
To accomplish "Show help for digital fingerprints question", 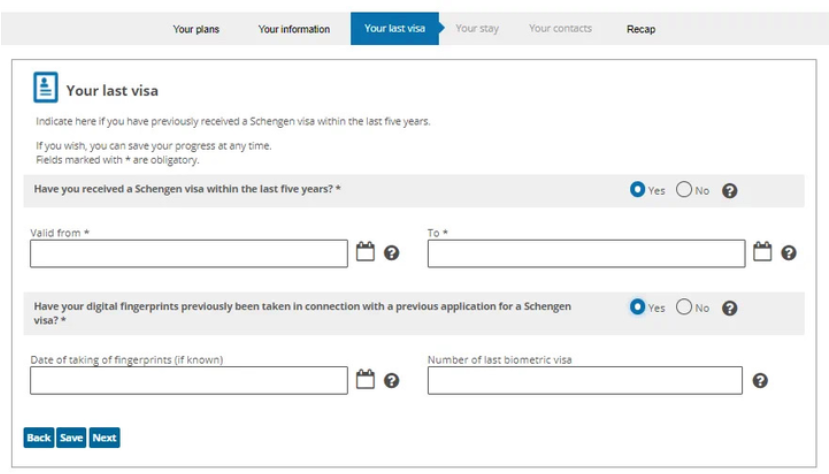I will point(730,308).
